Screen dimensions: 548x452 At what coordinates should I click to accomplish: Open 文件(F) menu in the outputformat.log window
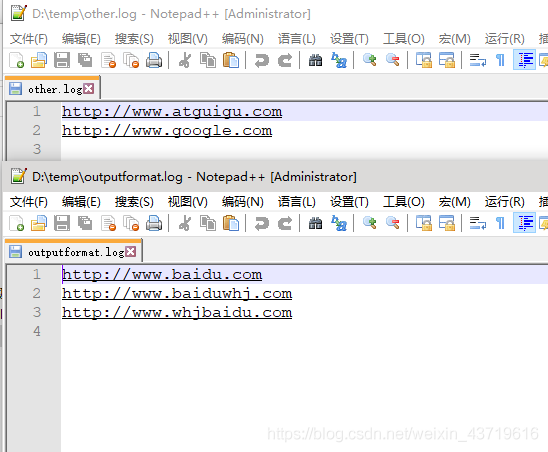(x=29, y=202)
